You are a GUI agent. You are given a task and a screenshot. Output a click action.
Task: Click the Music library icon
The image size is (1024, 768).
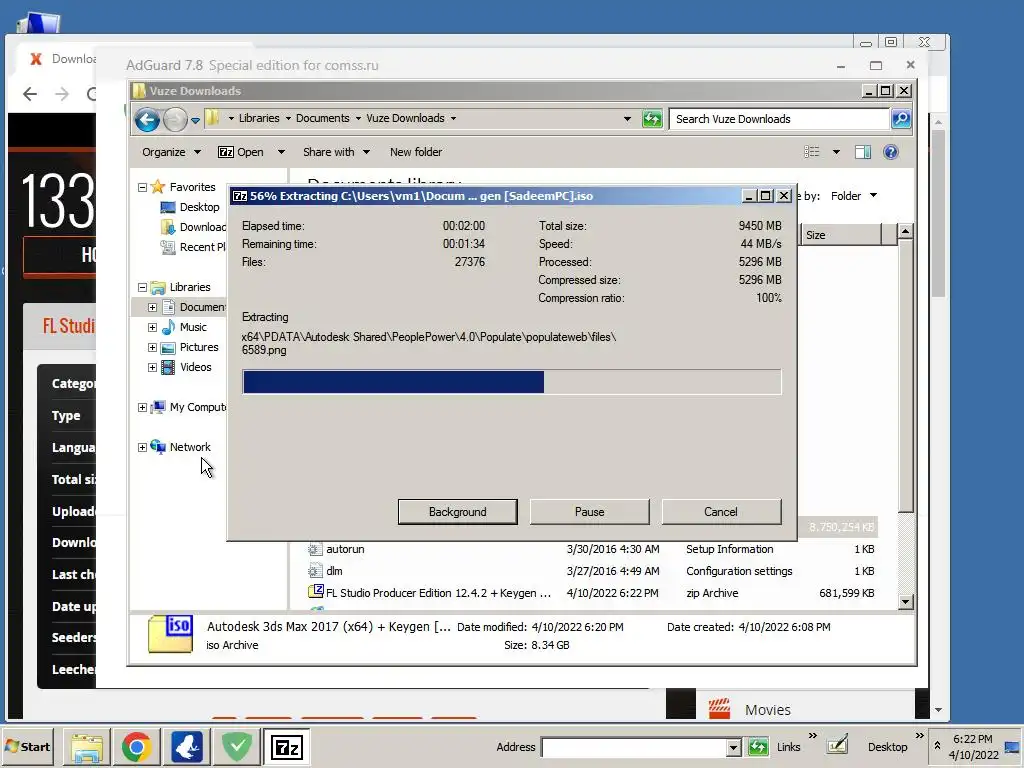click(x=168, y=327)
